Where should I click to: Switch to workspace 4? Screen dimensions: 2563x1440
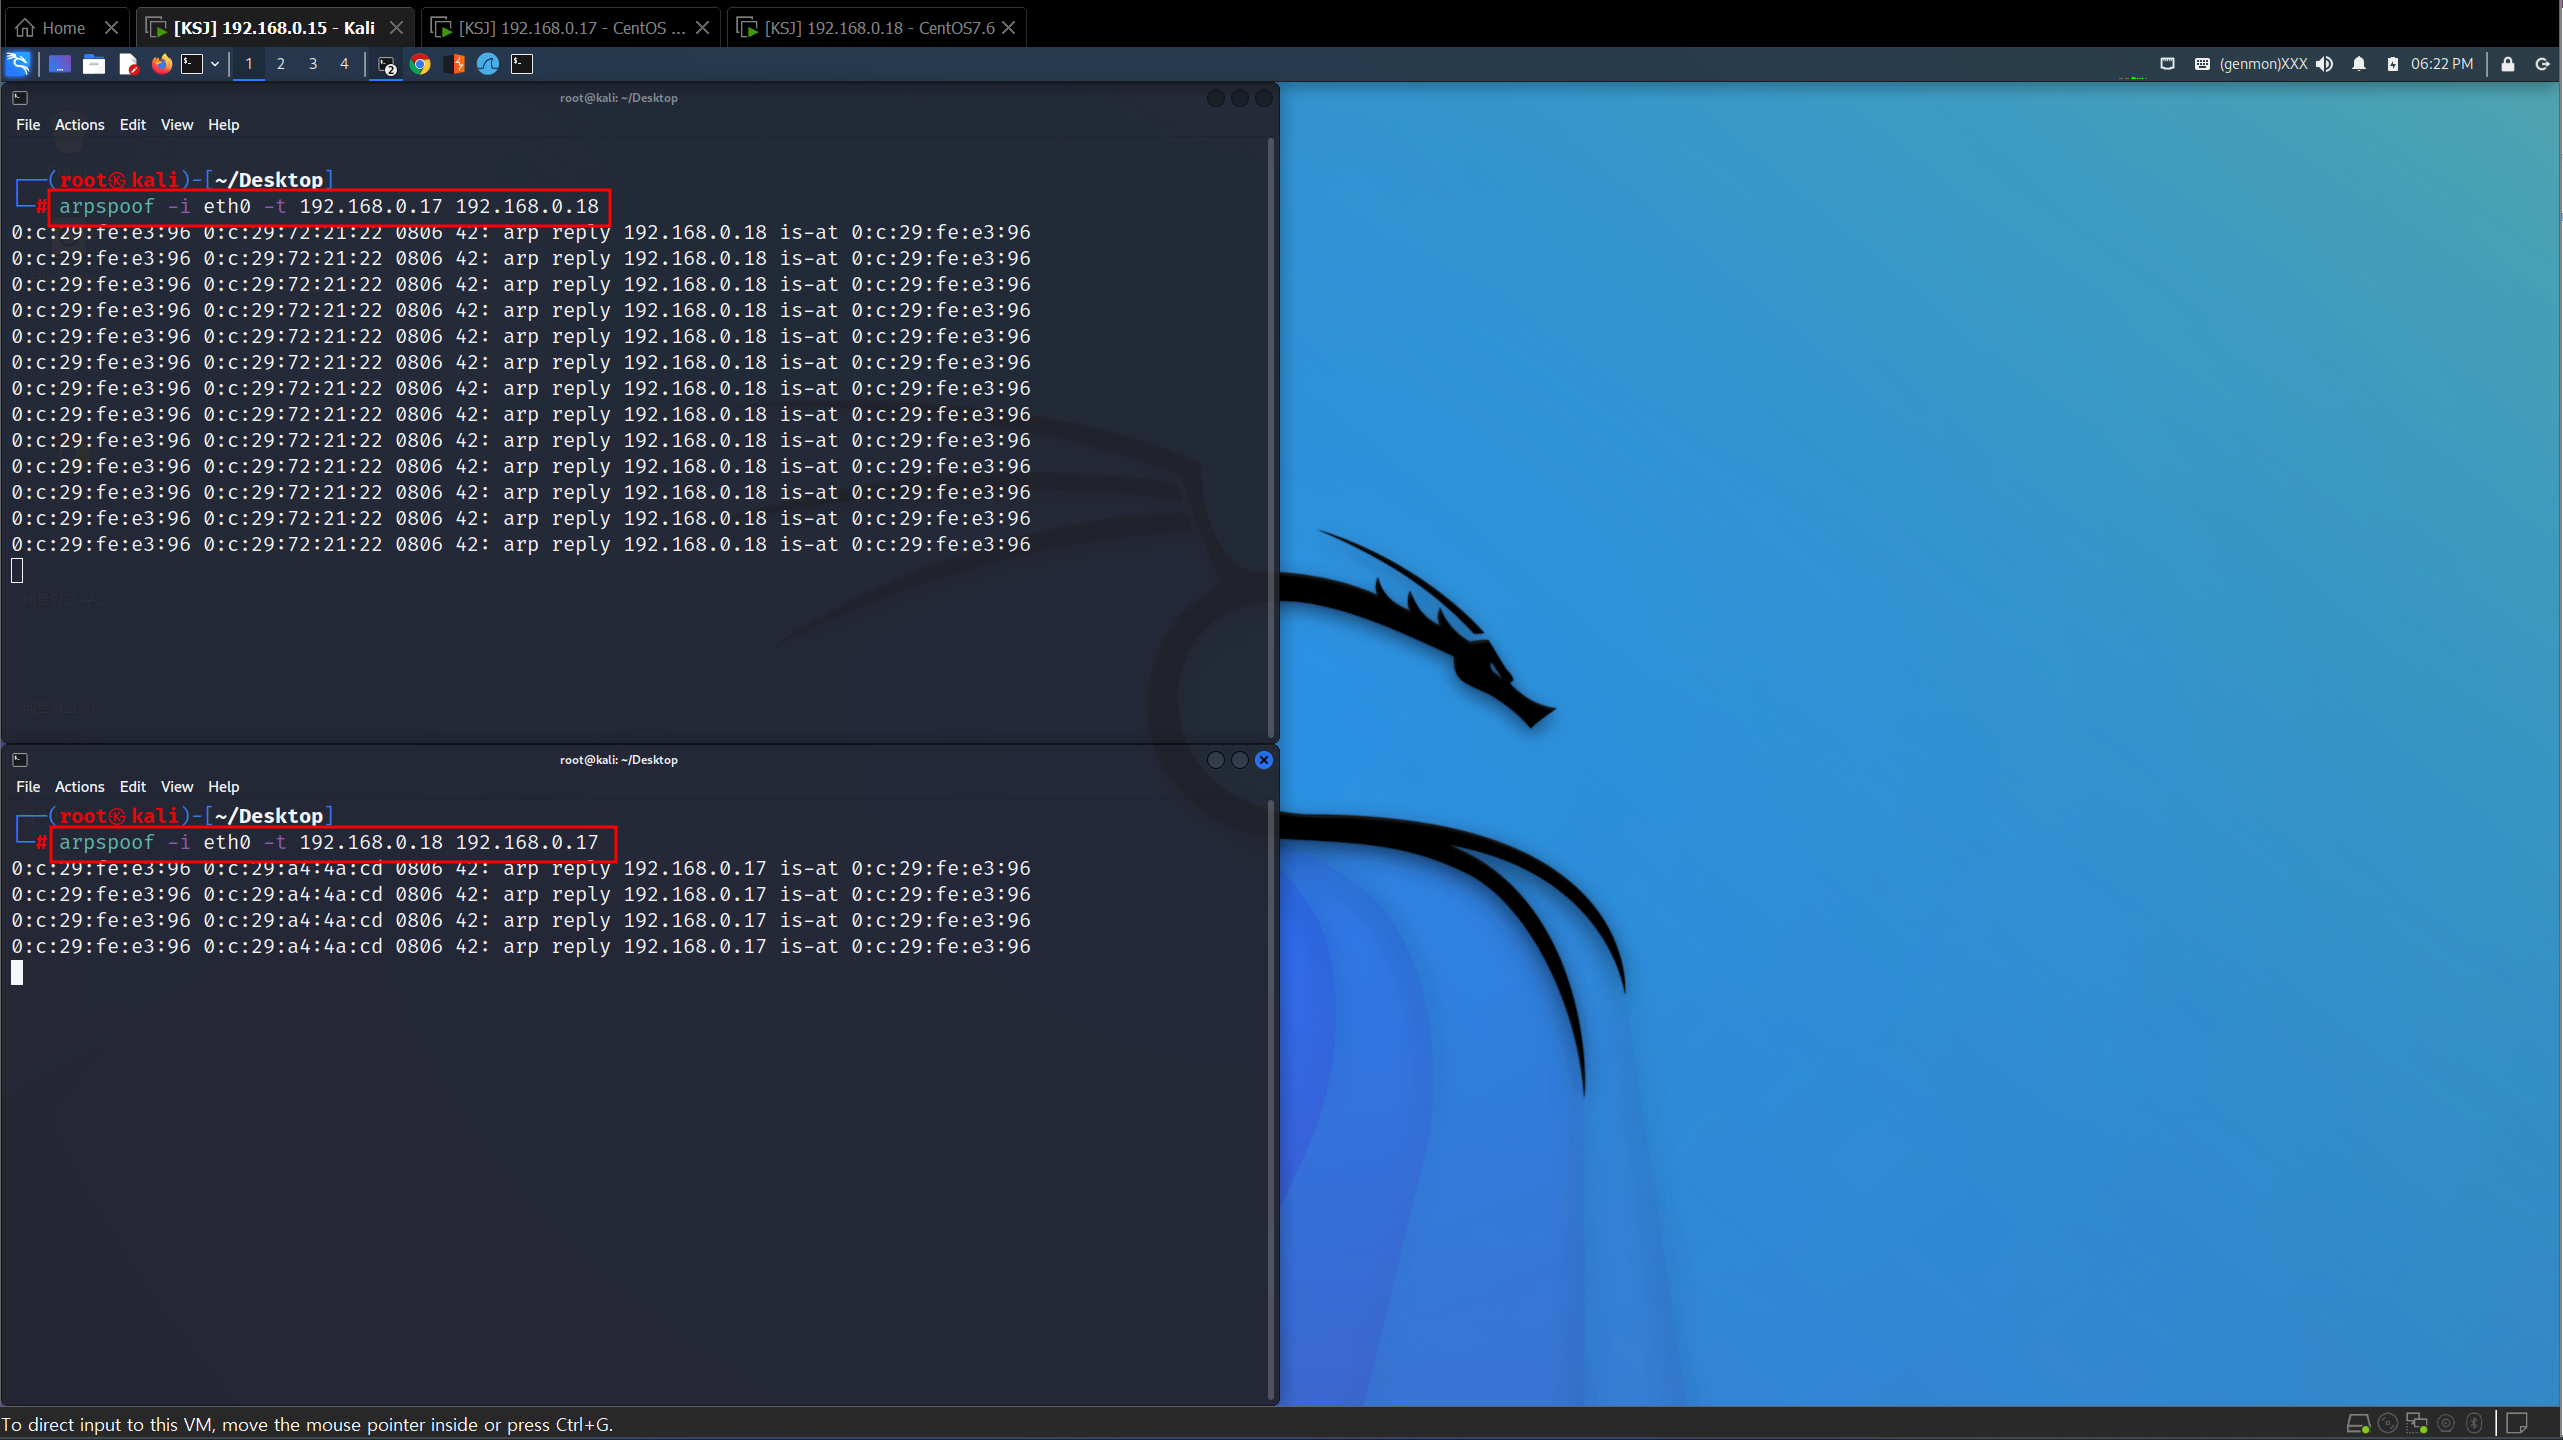pos(344,64)
